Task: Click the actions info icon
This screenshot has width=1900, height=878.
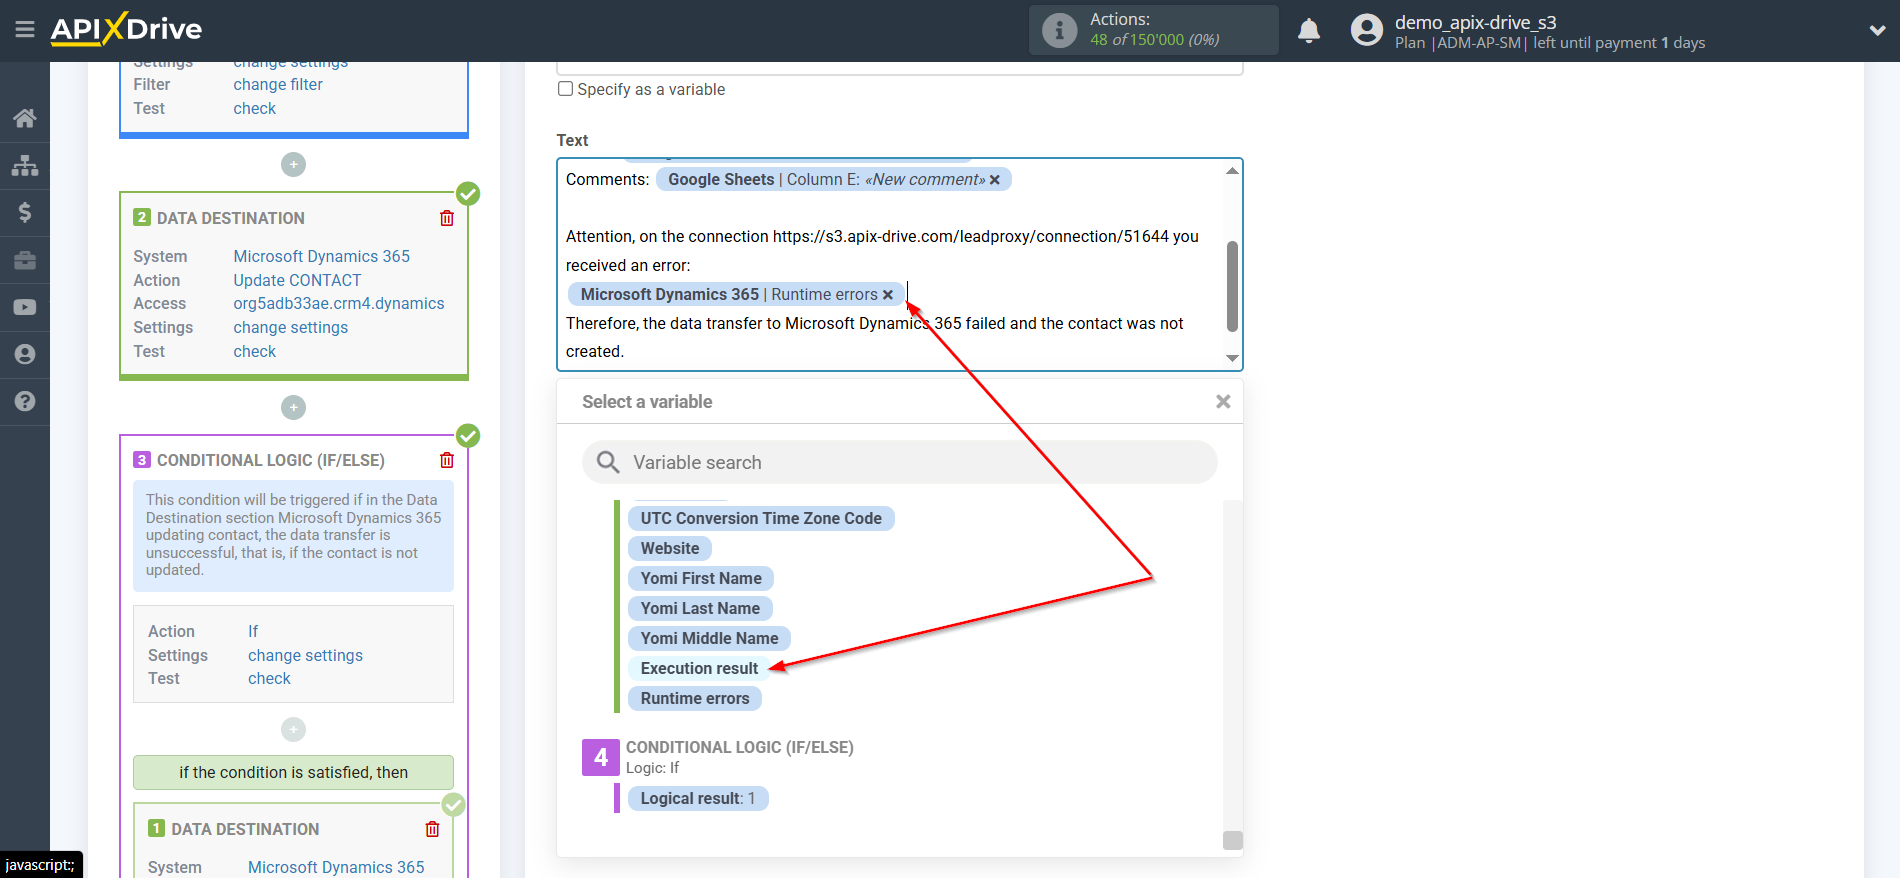Action: click(1059, 30)
